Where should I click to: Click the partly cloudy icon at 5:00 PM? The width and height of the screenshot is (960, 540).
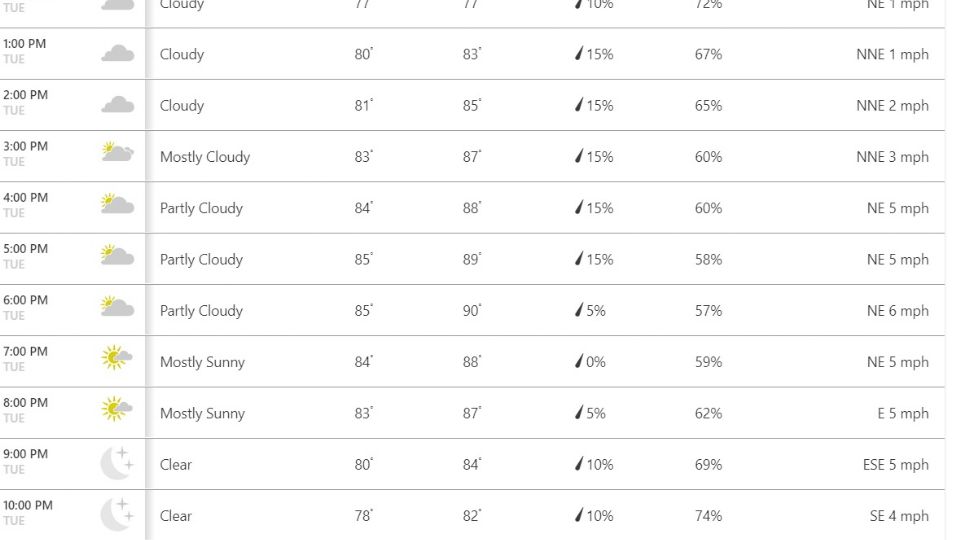[x=118, y=256]
